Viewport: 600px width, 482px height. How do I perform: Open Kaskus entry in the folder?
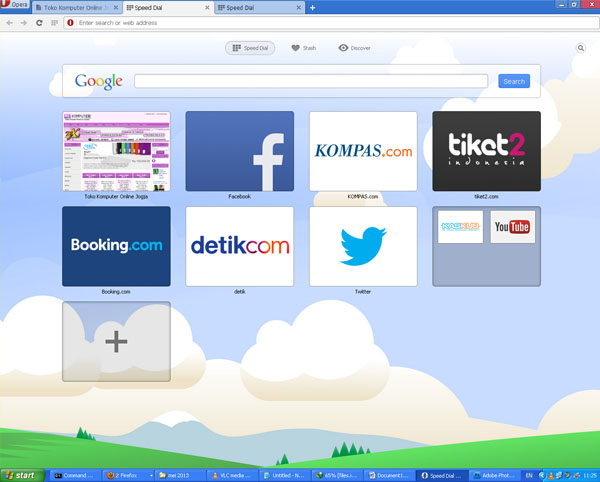click(x=460, y=227)
